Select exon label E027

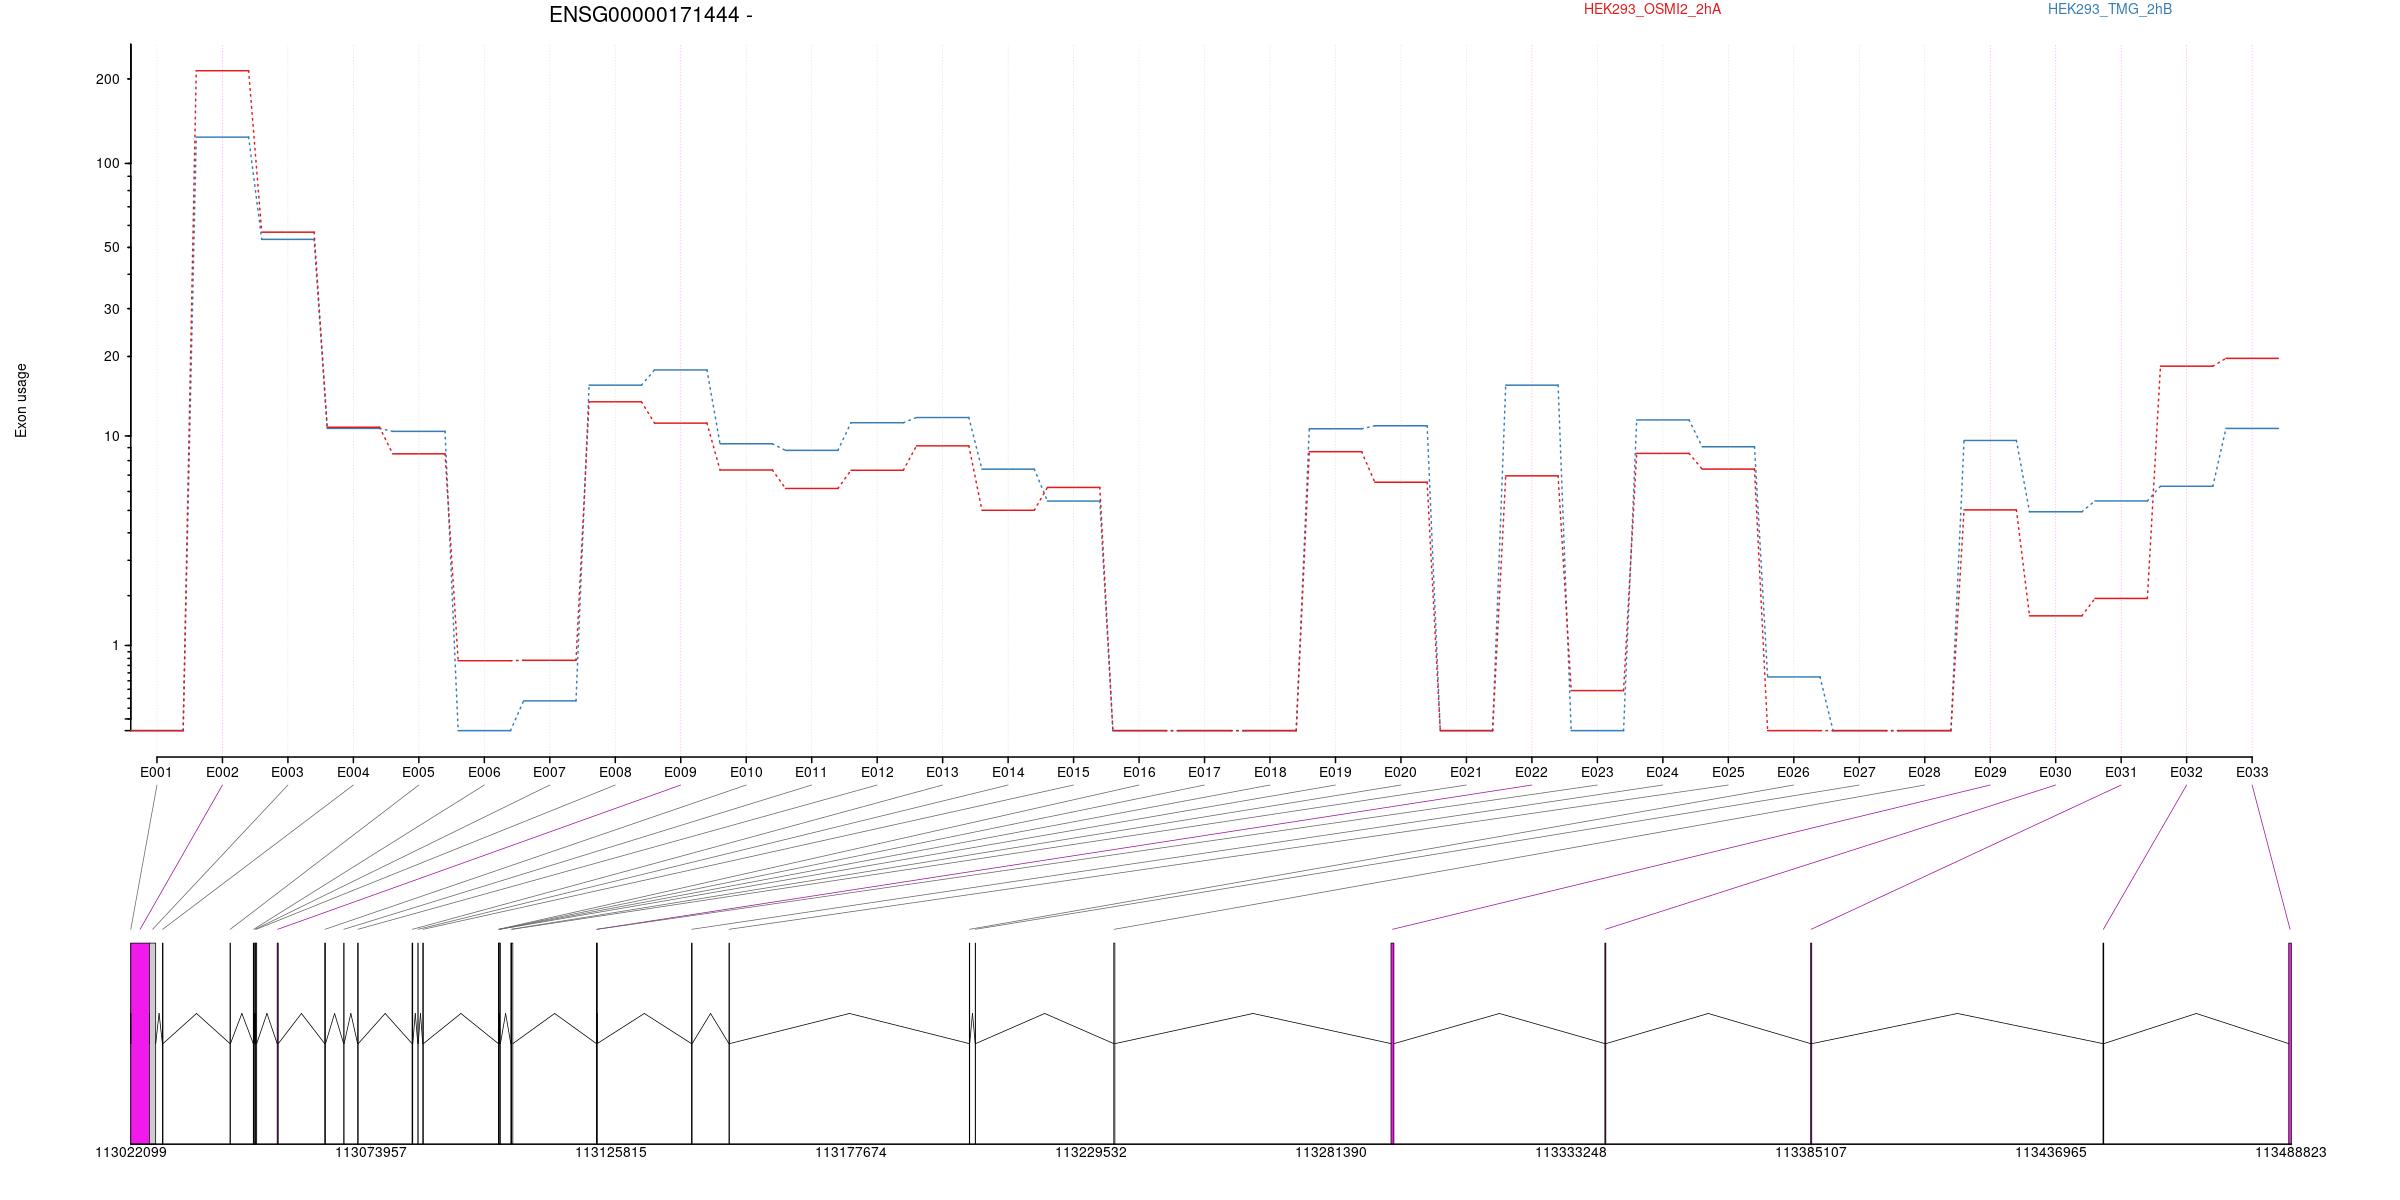click(1859, 772)
